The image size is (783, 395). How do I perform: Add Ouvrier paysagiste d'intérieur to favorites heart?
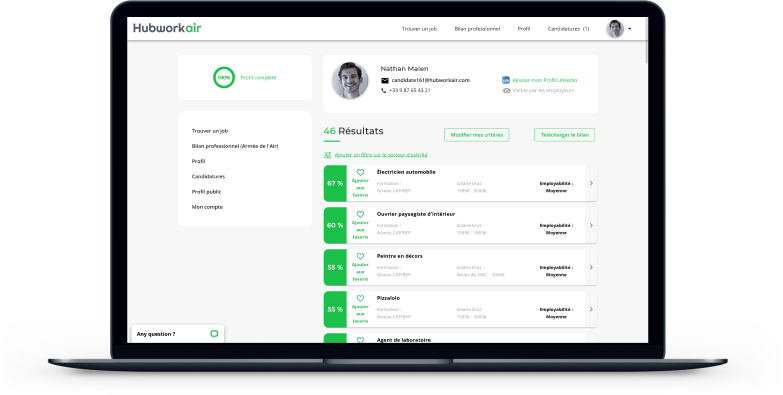tap(360, 214)
